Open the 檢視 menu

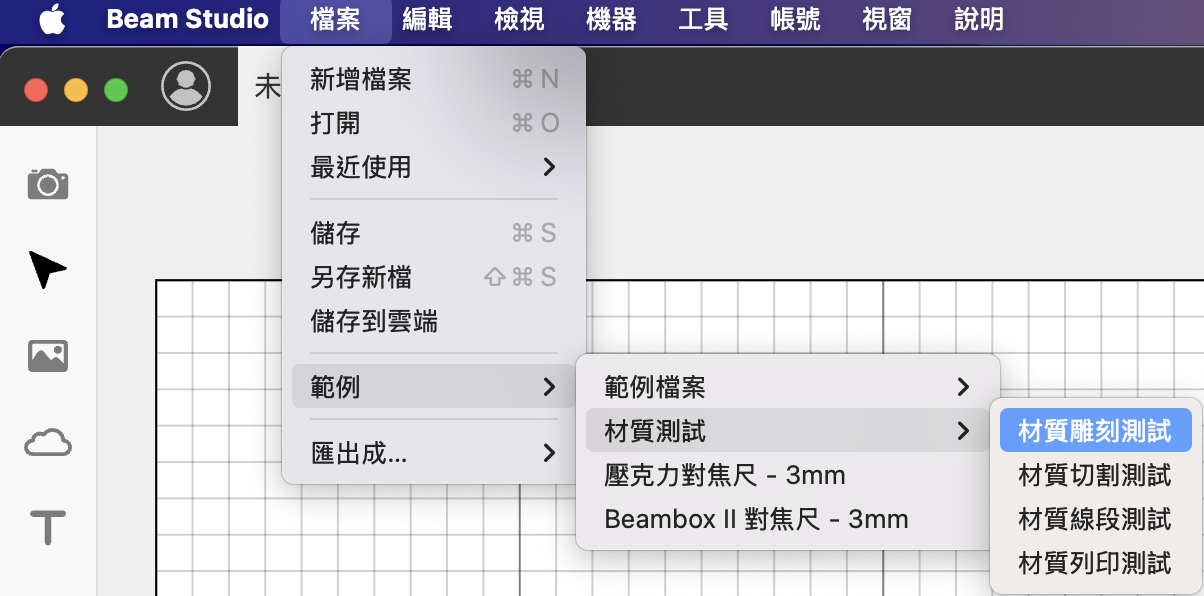[x=519, y=19]
